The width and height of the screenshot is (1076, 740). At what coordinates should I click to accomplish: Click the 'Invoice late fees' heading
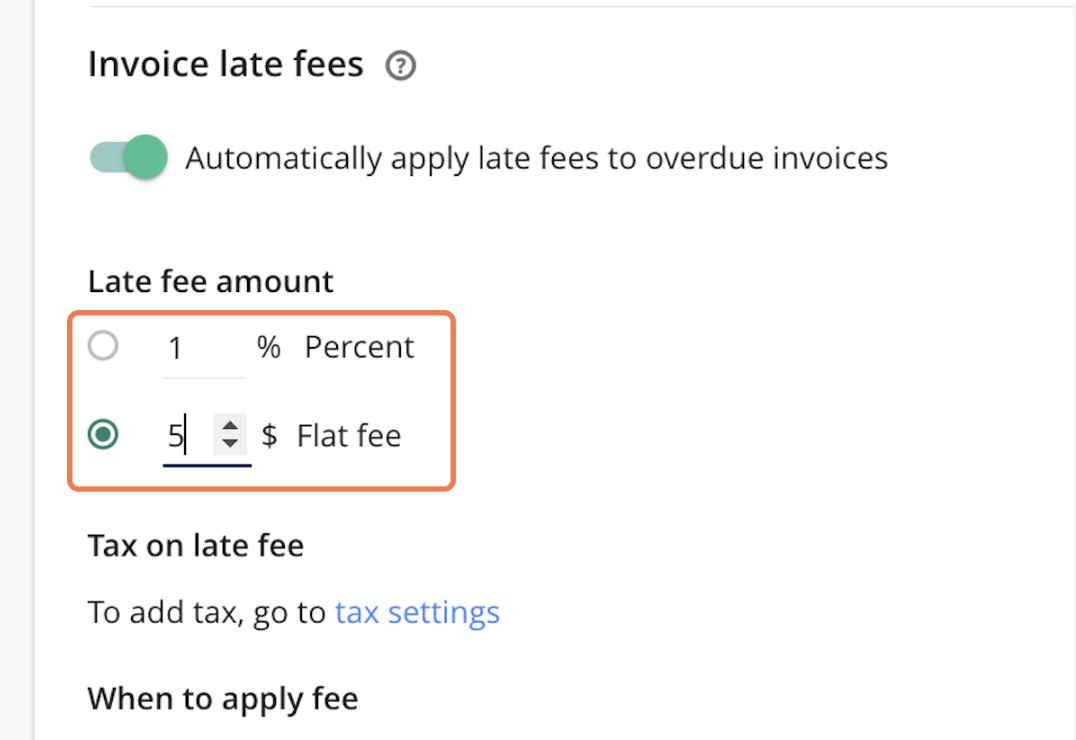(x=226, y=65)
